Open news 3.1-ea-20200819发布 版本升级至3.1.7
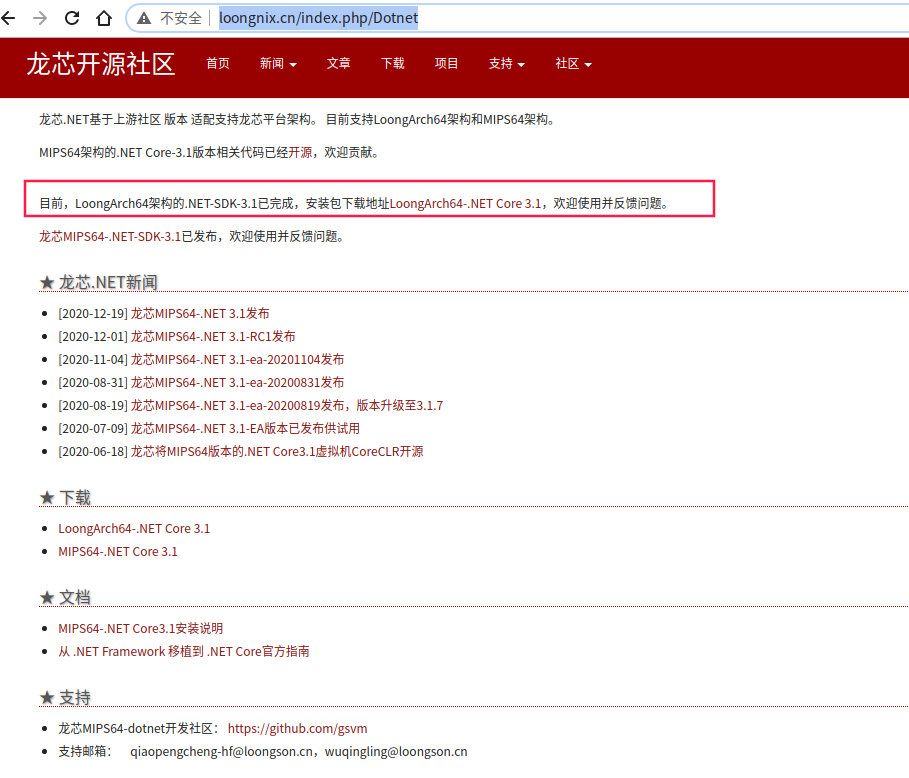909x778 pixels. [287, 406]
